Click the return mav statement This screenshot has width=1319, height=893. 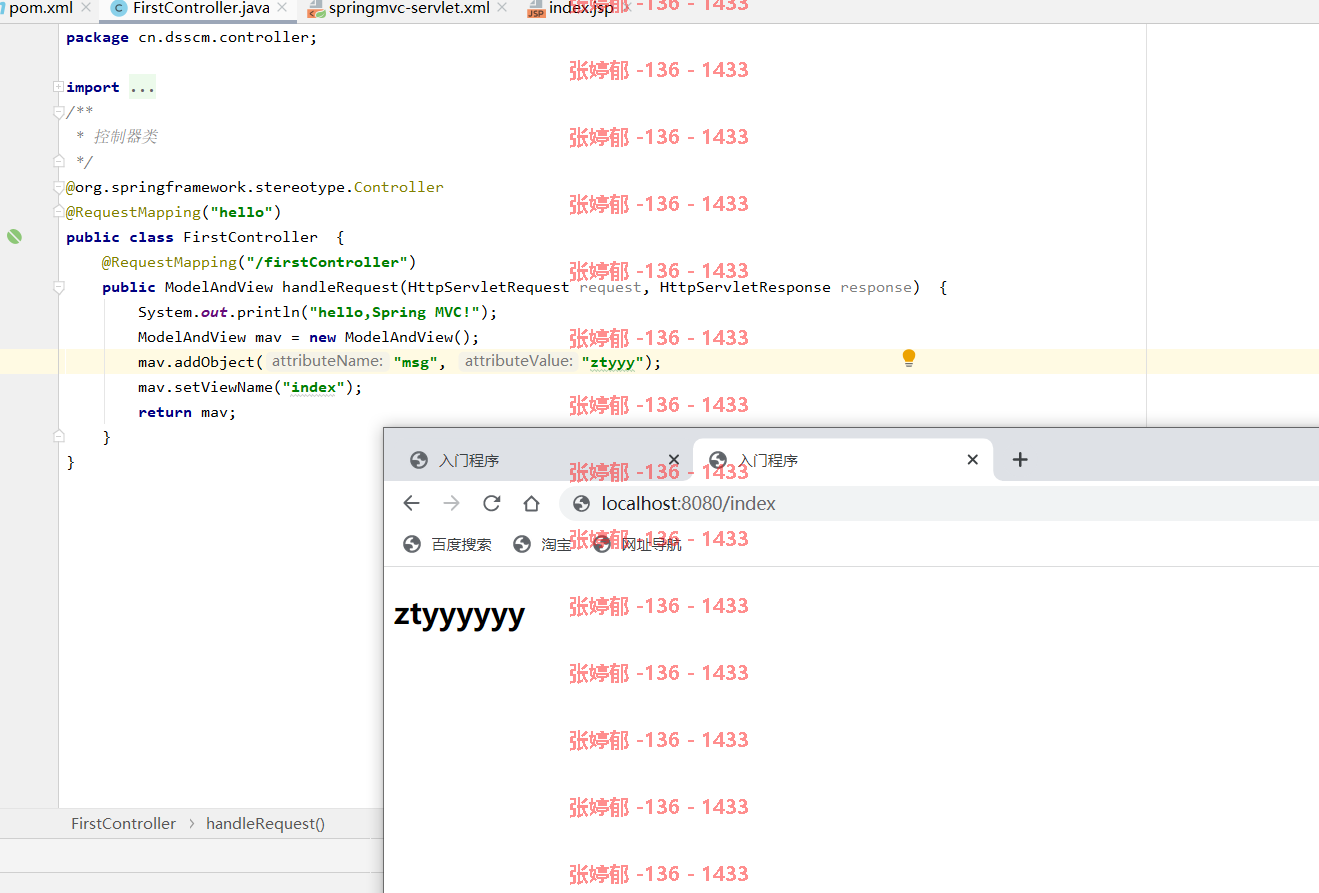tap(187, 412)
